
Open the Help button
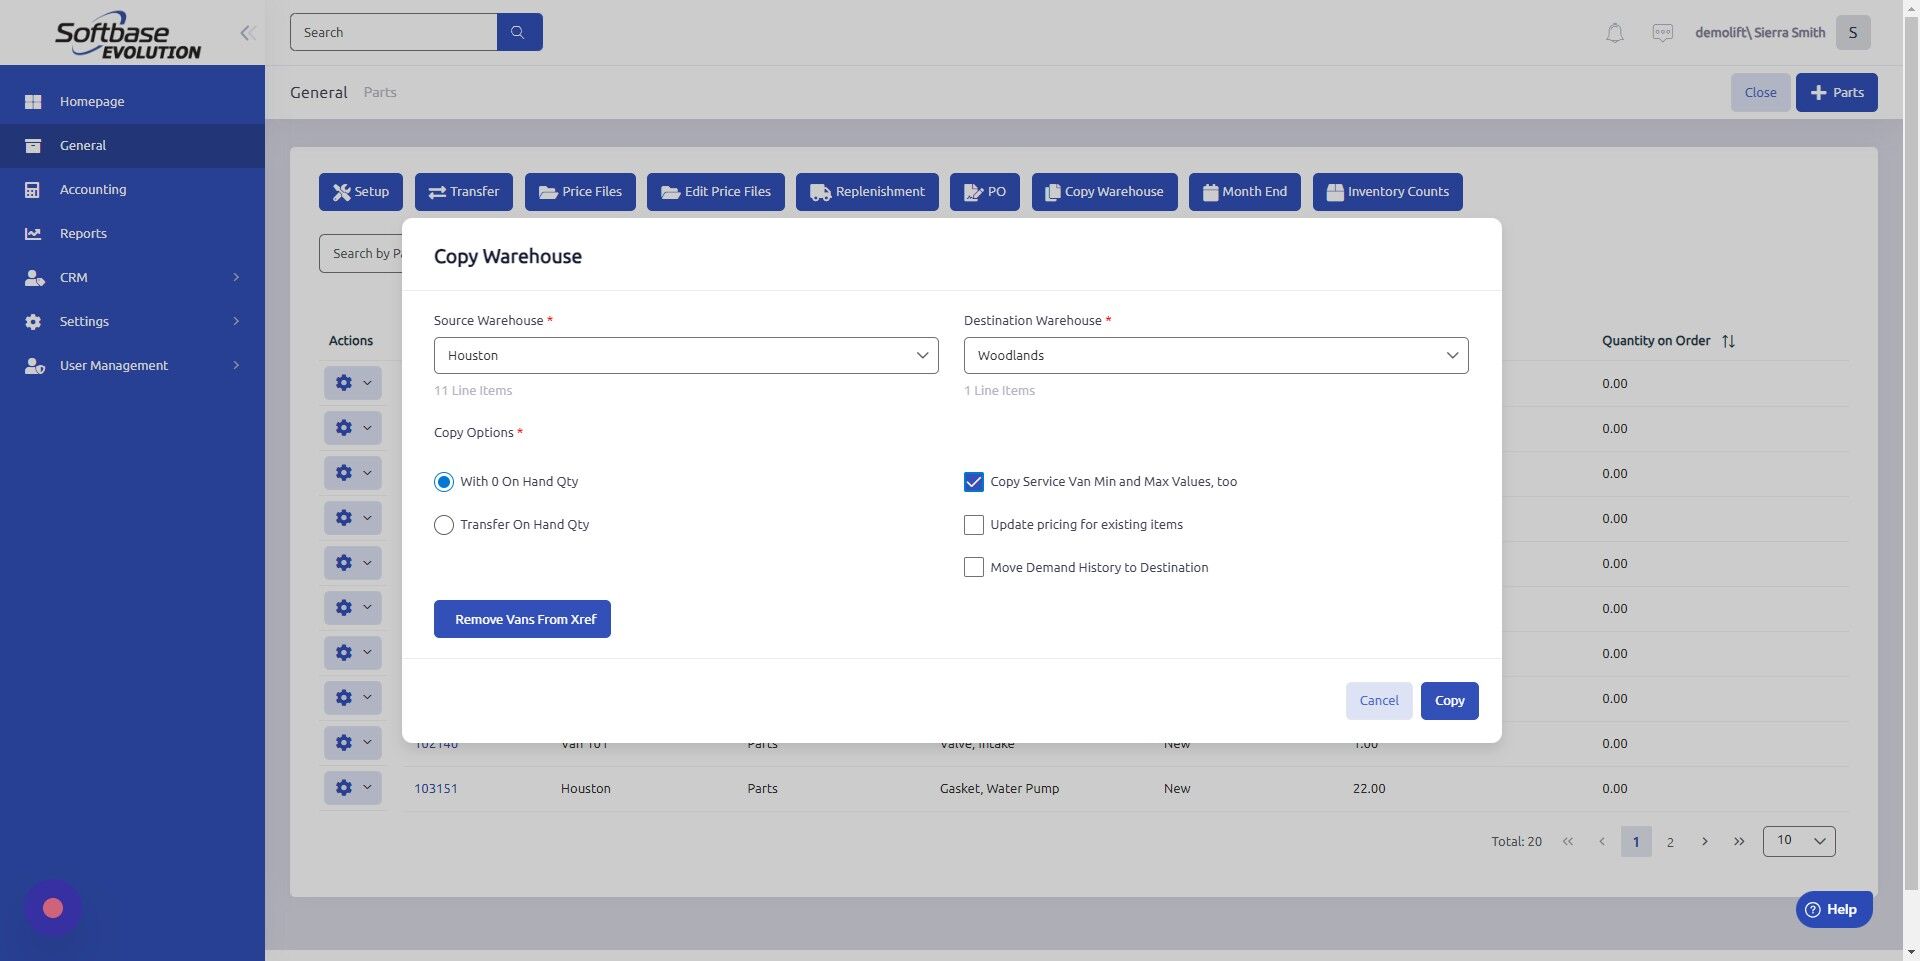[x=1834, y=910]
